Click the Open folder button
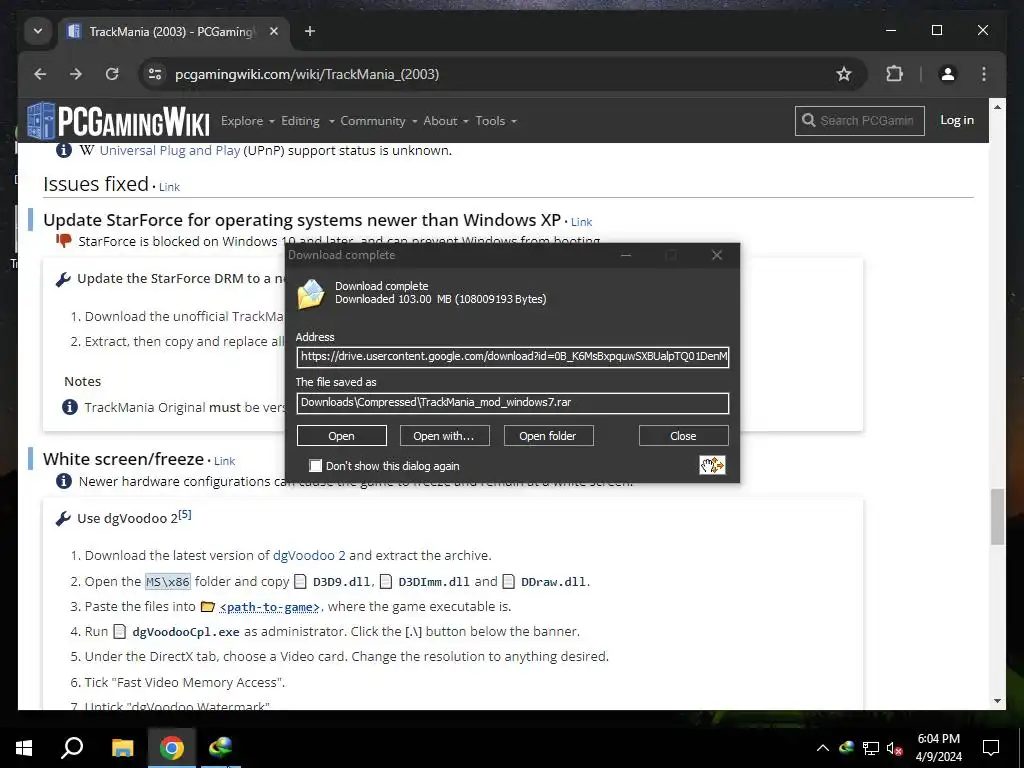1024x768 pixels. pyautogui.click(x=548, y=436)
